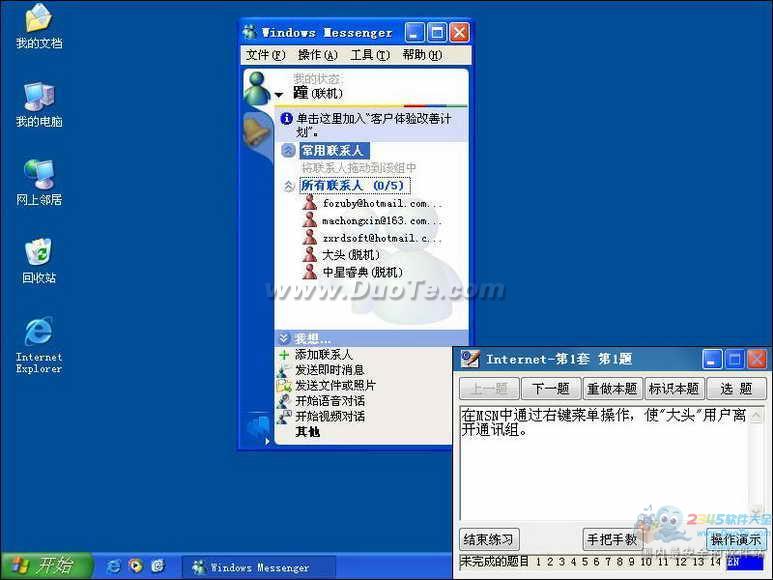Open Network Neighborhood desktop icon
773x580 pixels.
[x=39, y=183]
